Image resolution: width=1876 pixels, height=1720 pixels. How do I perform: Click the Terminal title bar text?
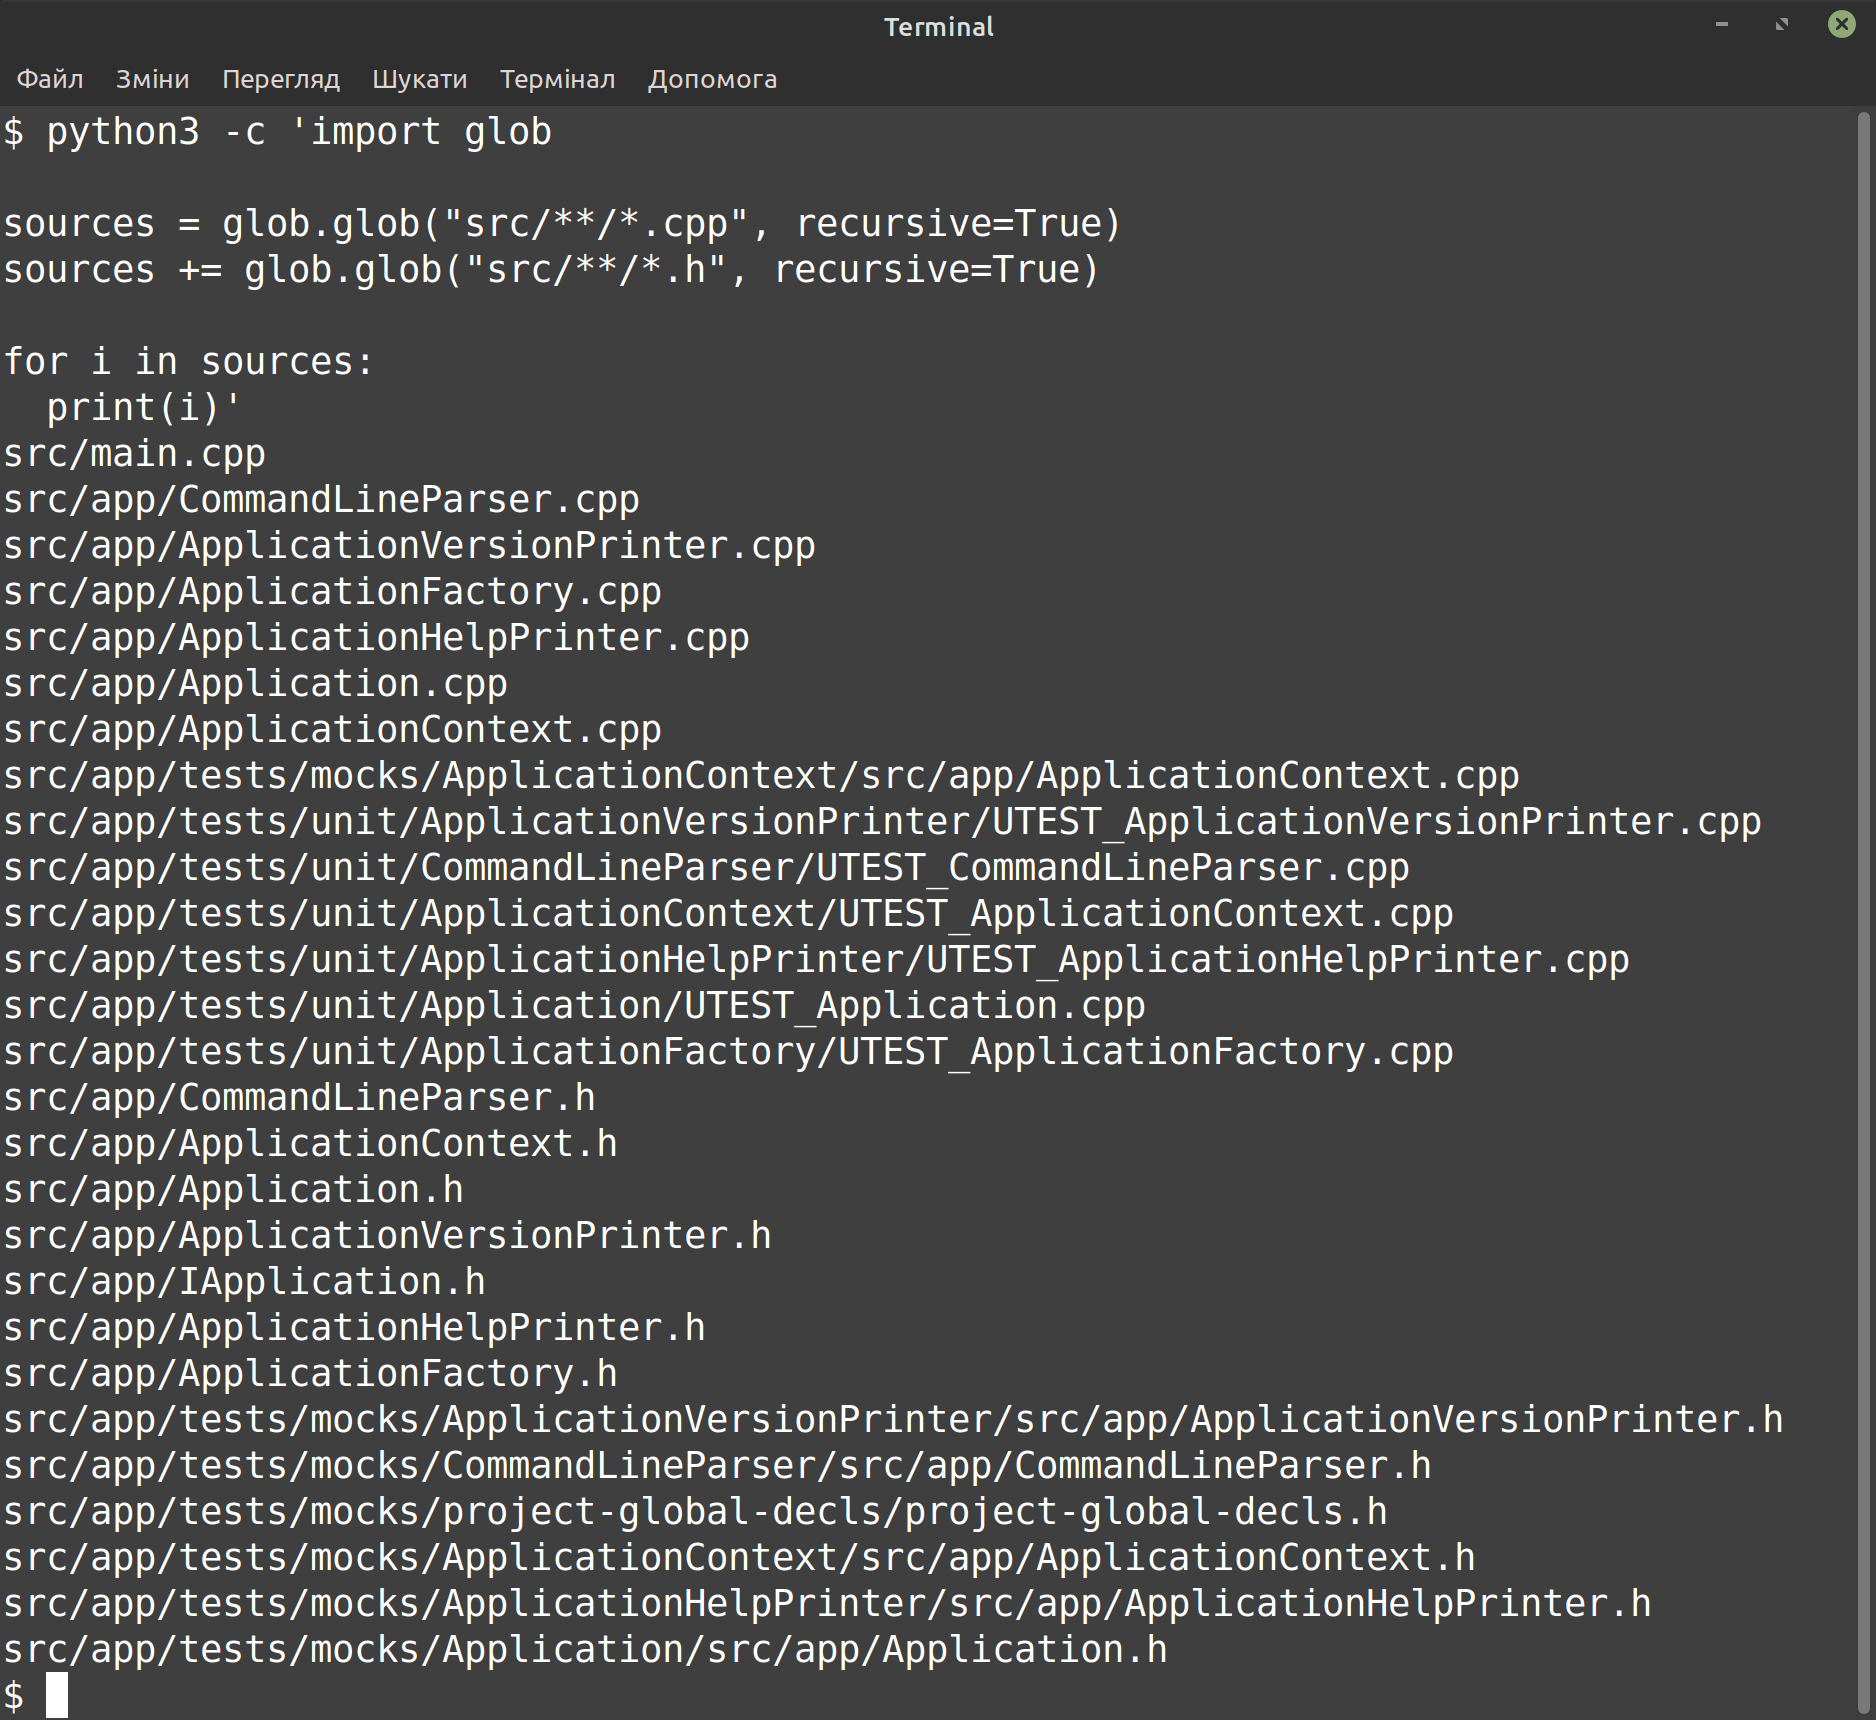click(x=938, y=27)
